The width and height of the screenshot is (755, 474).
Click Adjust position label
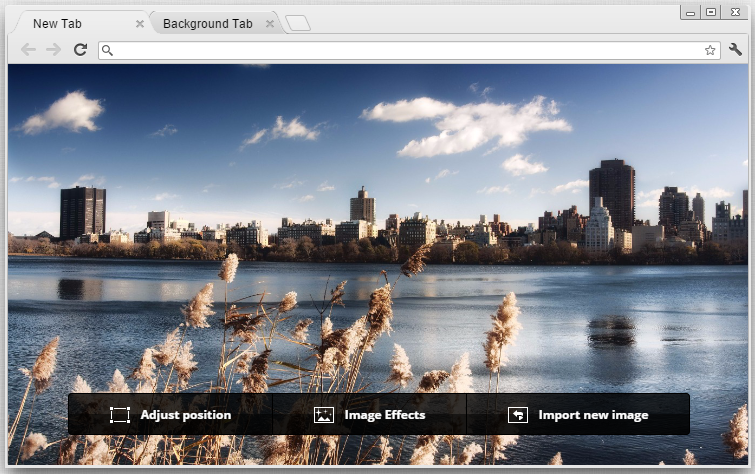coord(186,415)
